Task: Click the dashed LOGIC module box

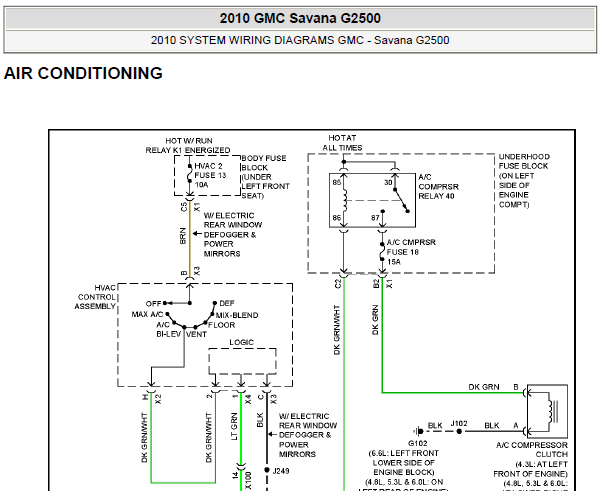Action: [x=242, y=361]
